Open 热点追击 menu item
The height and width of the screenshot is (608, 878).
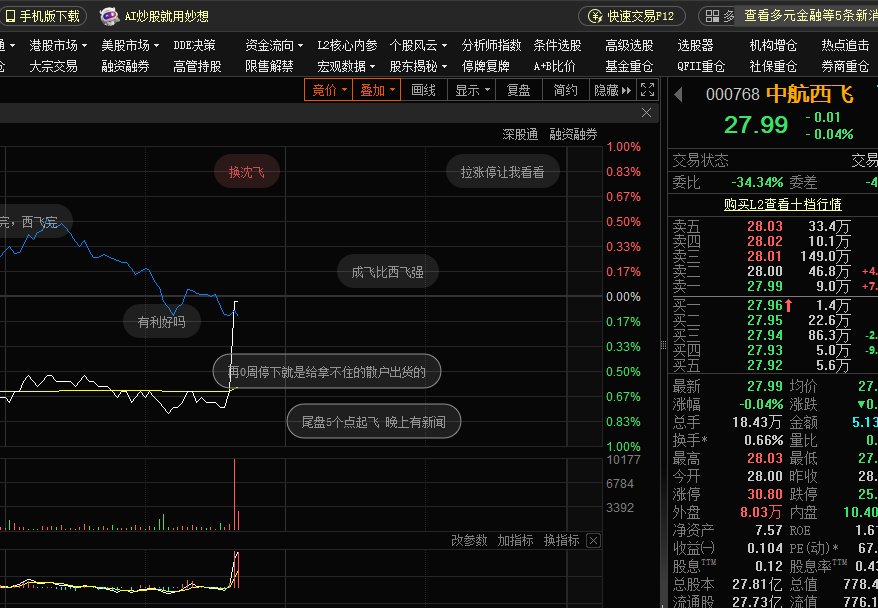coord(845,45)
